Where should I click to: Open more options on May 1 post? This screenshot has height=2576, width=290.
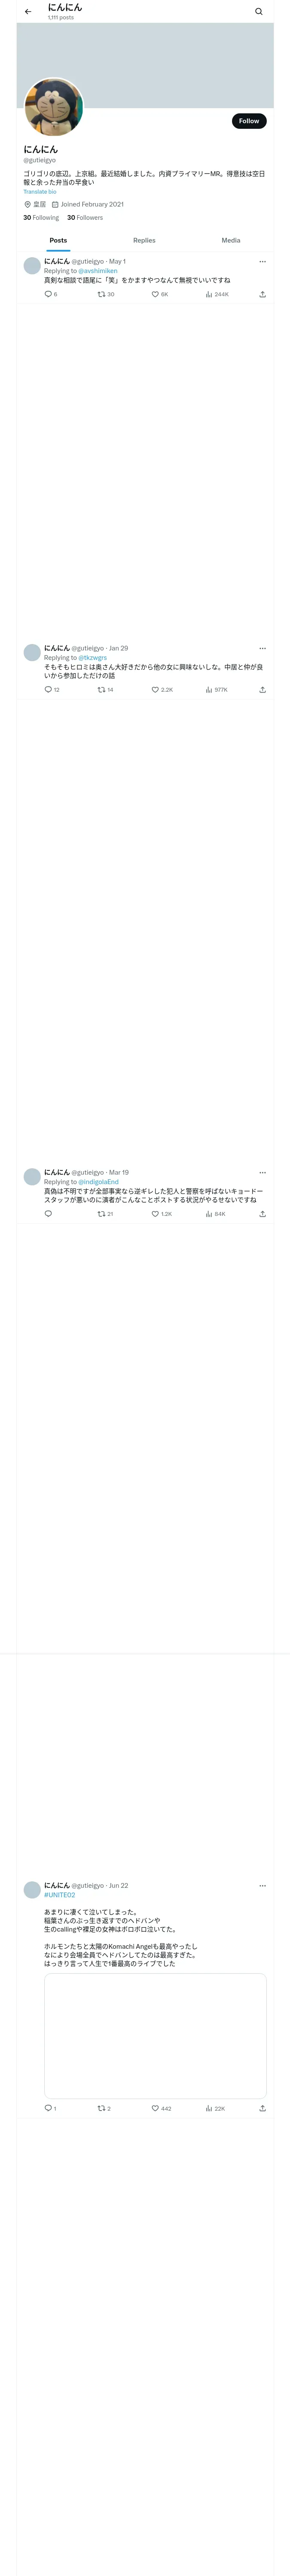point(262,262)
